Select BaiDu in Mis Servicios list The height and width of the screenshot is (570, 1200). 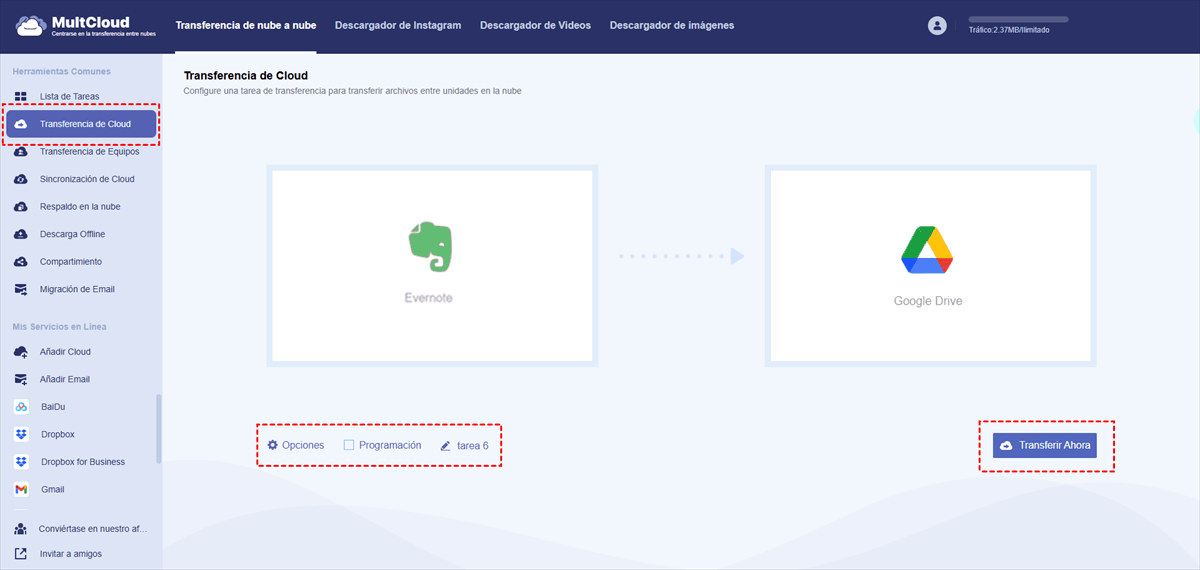pos(53,407)
